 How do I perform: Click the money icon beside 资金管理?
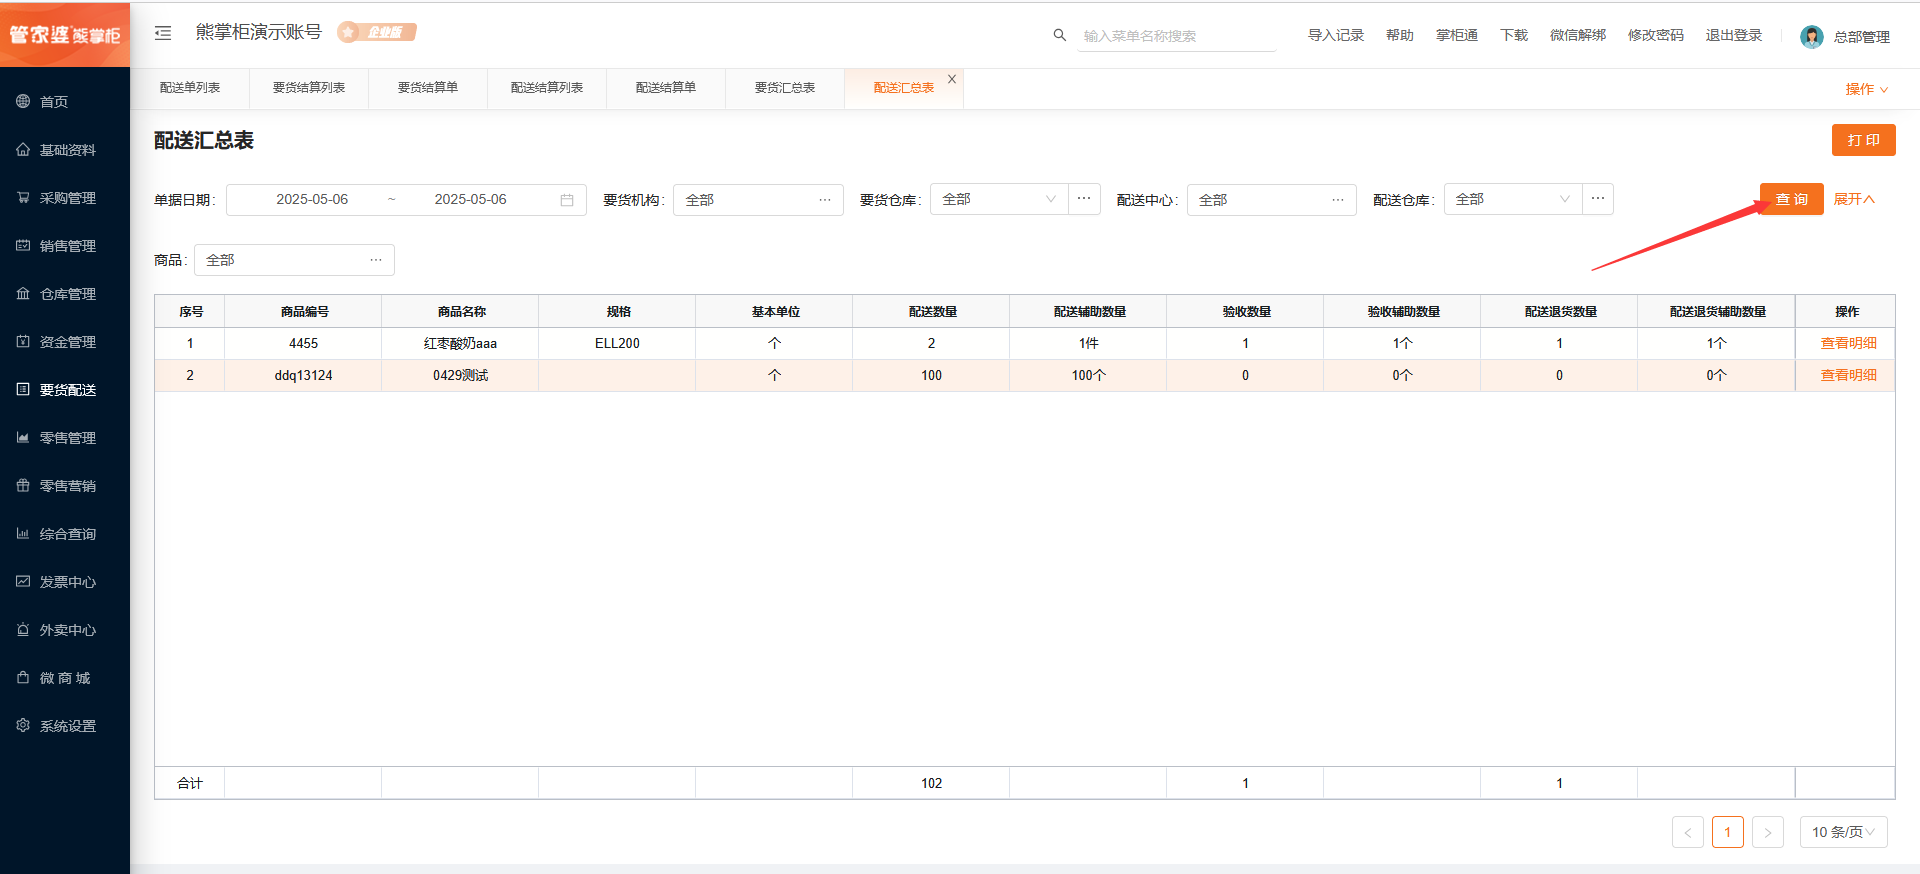click(23, 341)
